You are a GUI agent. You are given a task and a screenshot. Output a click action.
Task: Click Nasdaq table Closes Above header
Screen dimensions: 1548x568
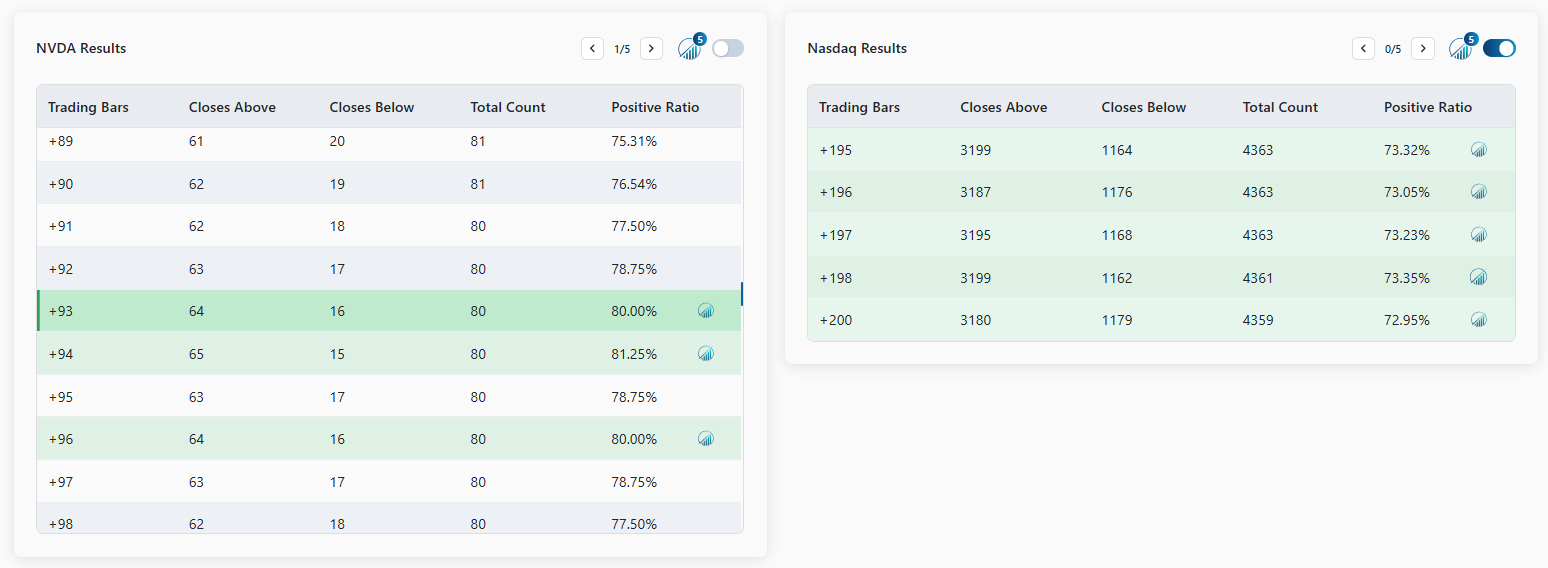click(1003, 107)
